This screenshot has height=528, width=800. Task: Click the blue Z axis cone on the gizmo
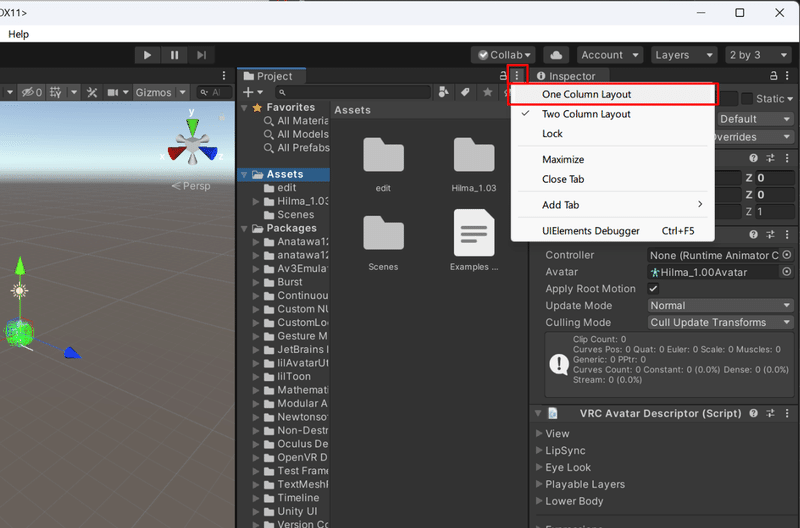209,153
